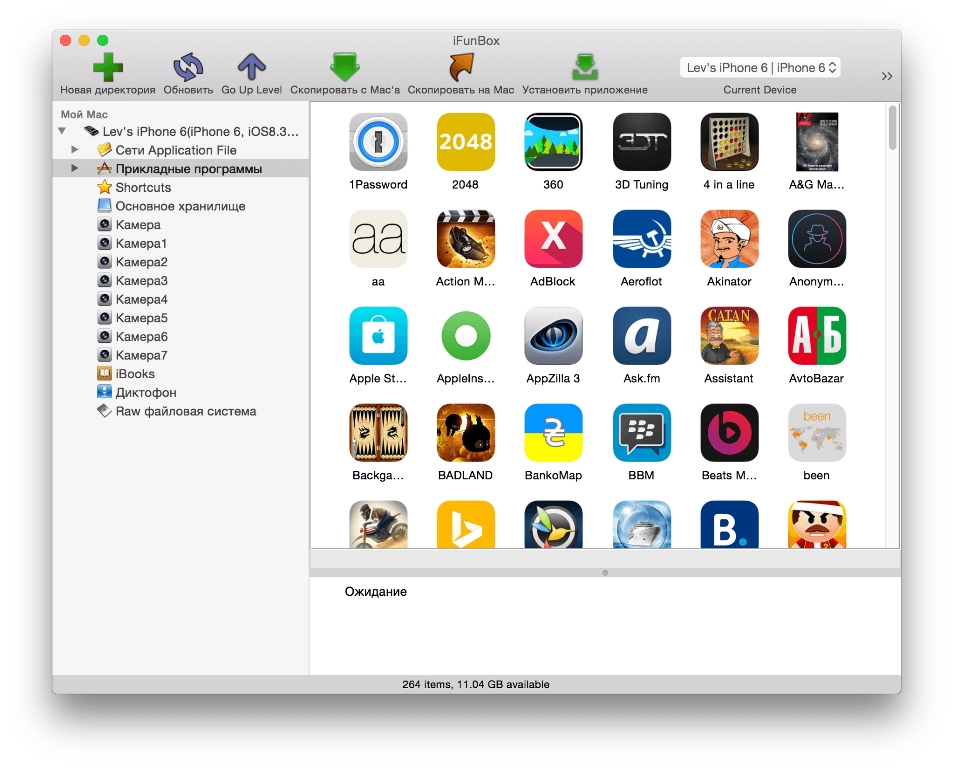Collapse the Lev's iPhone 6 tree node
This screenshot has height=768, width=953.
[x=62, y=131]
